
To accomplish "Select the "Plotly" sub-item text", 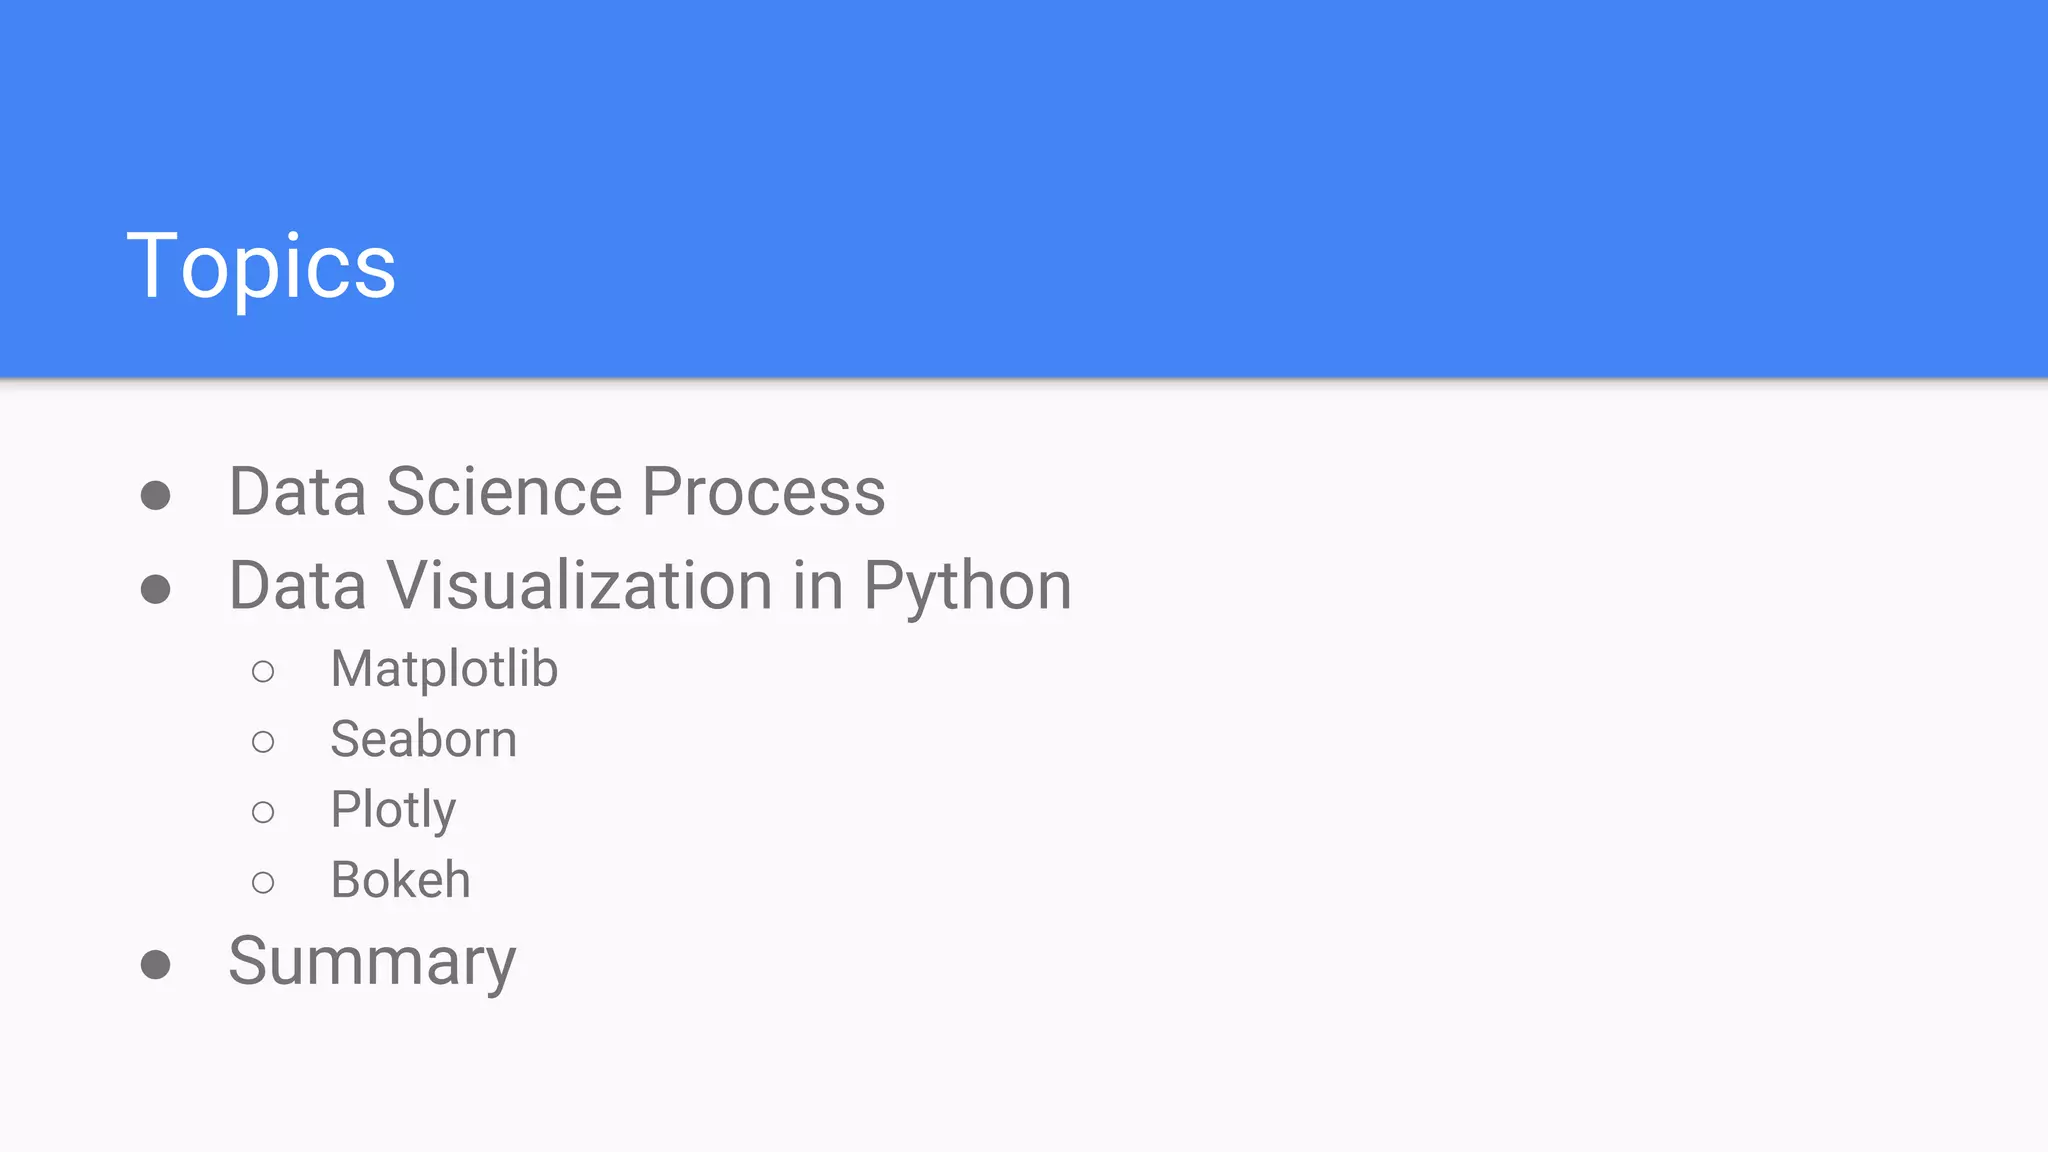I will [393, 810].
